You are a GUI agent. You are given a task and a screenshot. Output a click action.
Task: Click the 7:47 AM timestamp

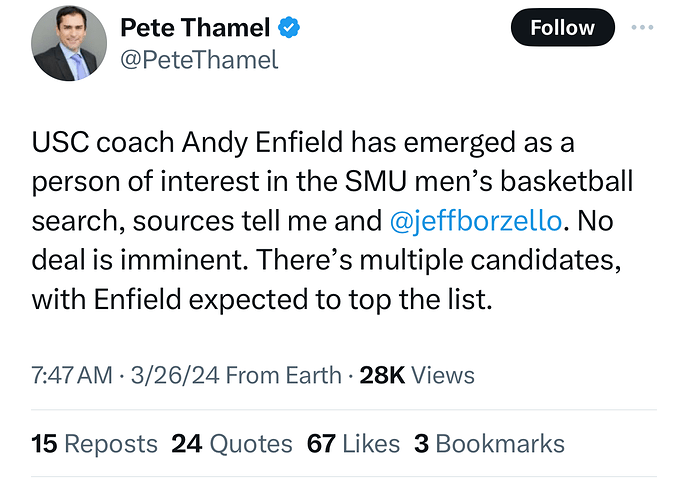click(72, 376)
